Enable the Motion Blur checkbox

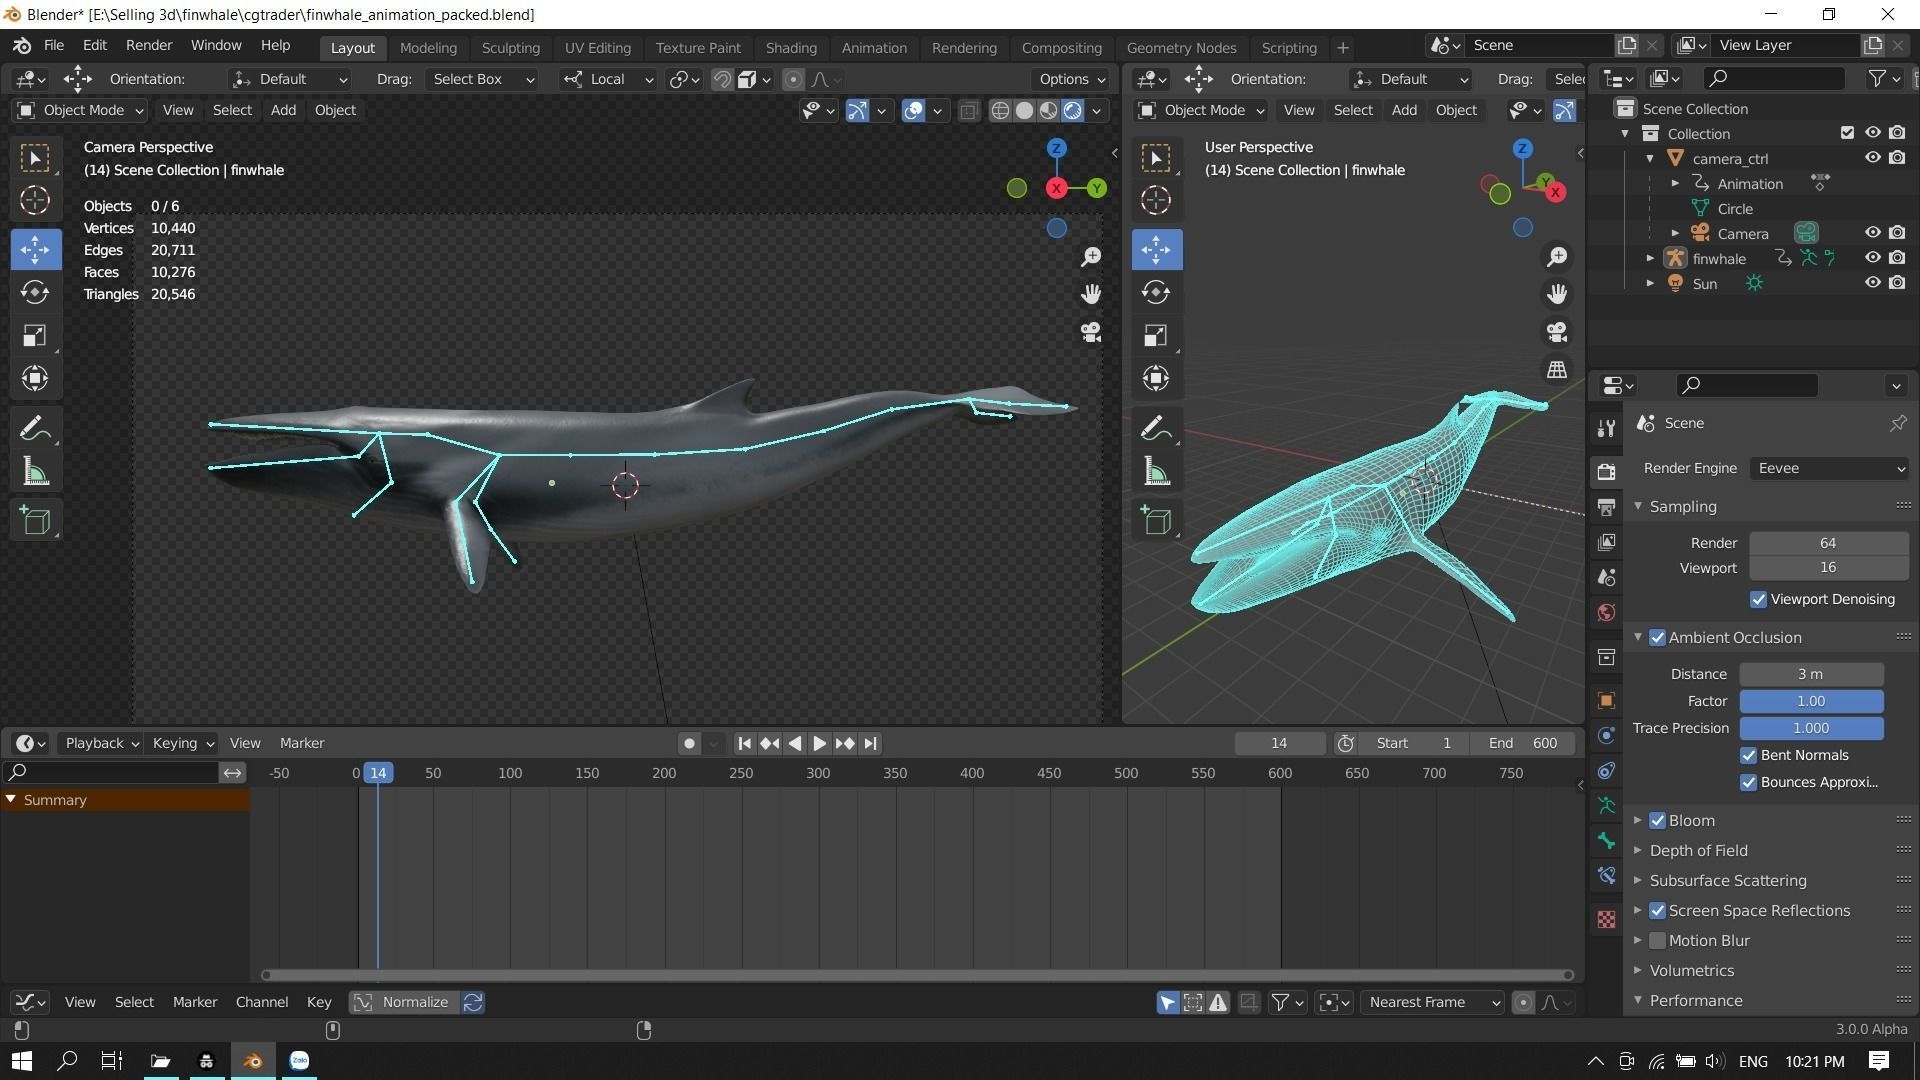(1658, 940)
